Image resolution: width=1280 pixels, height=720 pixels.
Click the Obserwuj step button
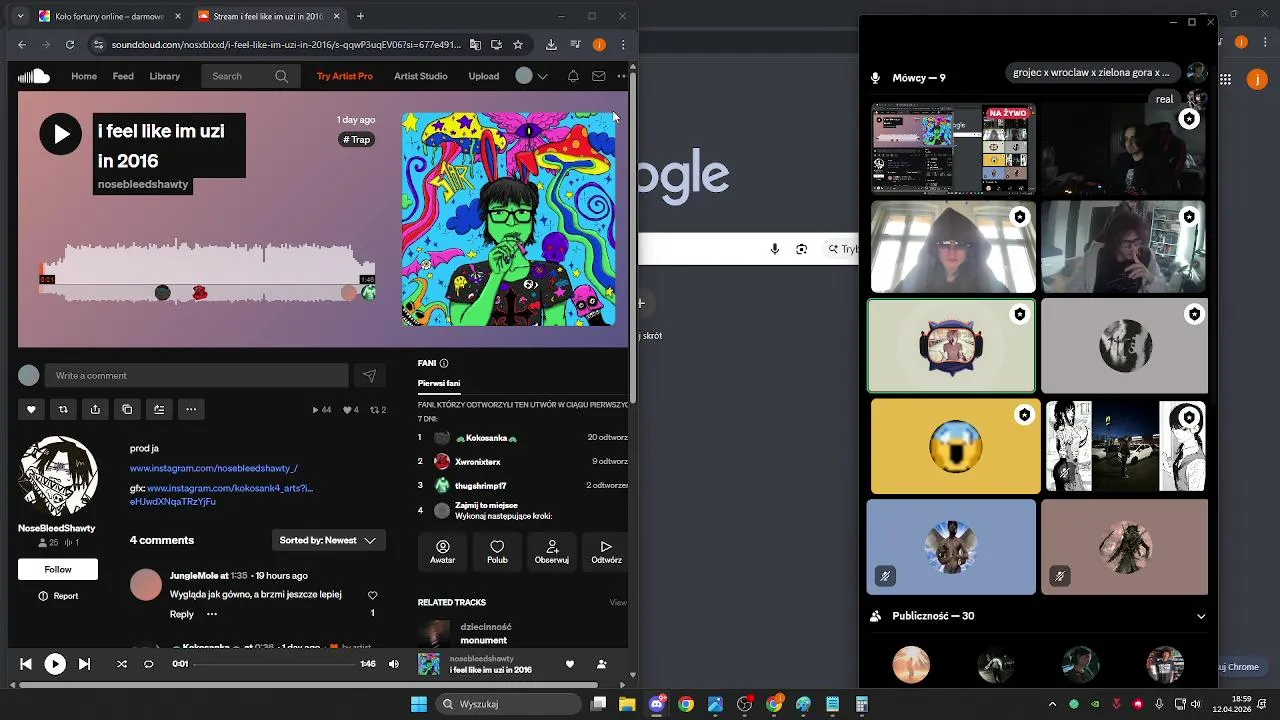pos(552,552)
